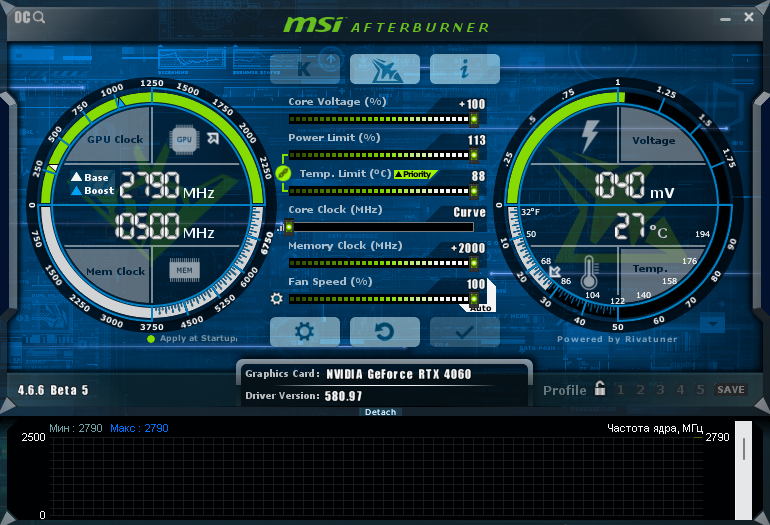This screenshot has height=525, width=770.
Task: Click the graphics card name NVIDIA GeForce RTX 4060
Action: 399,374
